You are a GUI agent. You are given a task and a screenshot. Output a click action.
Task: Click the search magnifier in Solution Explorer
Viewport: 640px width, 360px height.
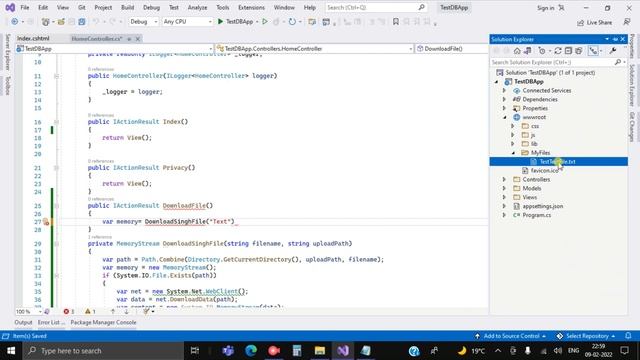[x=618, y=62]
